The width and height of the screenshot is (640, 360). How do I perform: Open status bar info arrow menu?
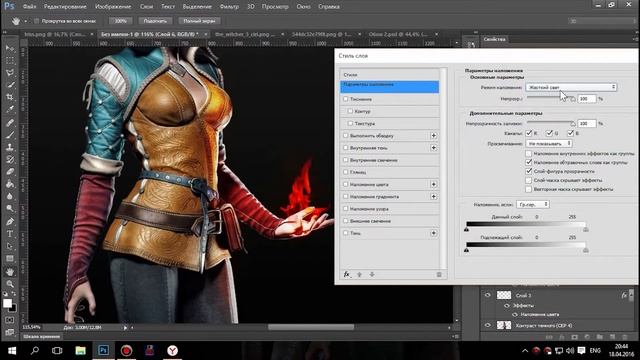tap(125, 327)
